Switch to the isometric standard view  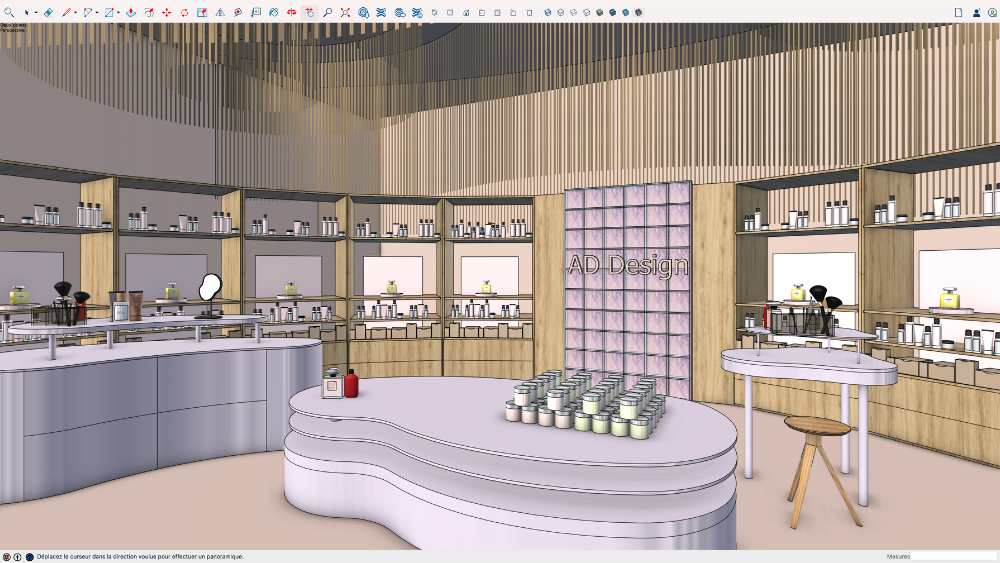coord(435,13)
